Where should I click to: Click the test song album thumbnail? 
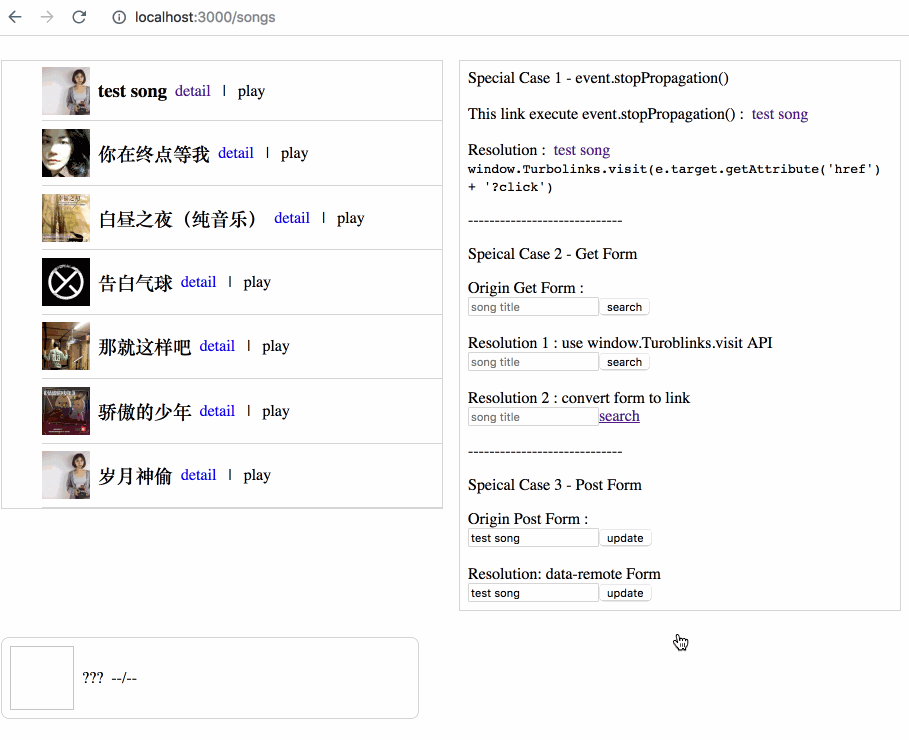66,91
